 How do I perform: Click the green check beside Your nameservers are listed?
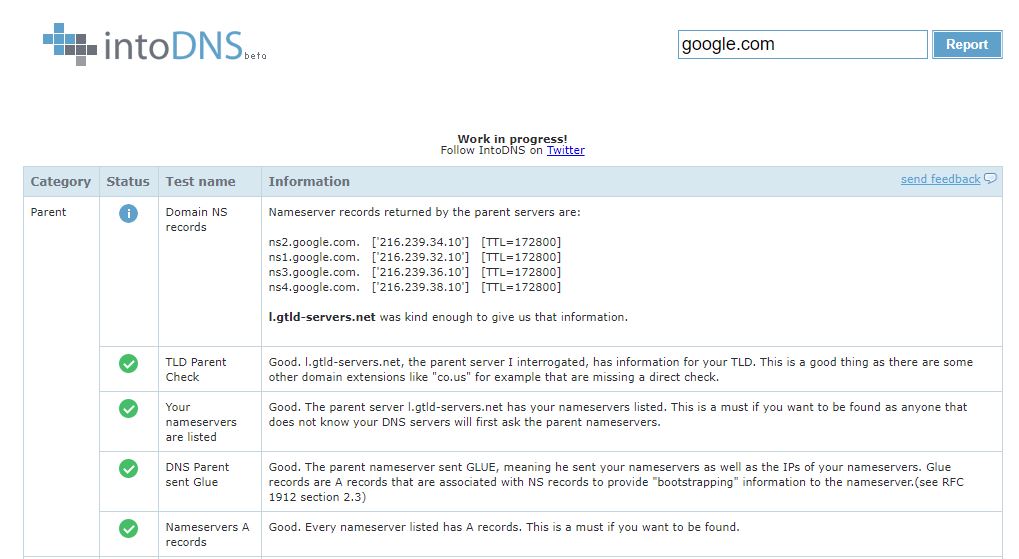[129, 408]
